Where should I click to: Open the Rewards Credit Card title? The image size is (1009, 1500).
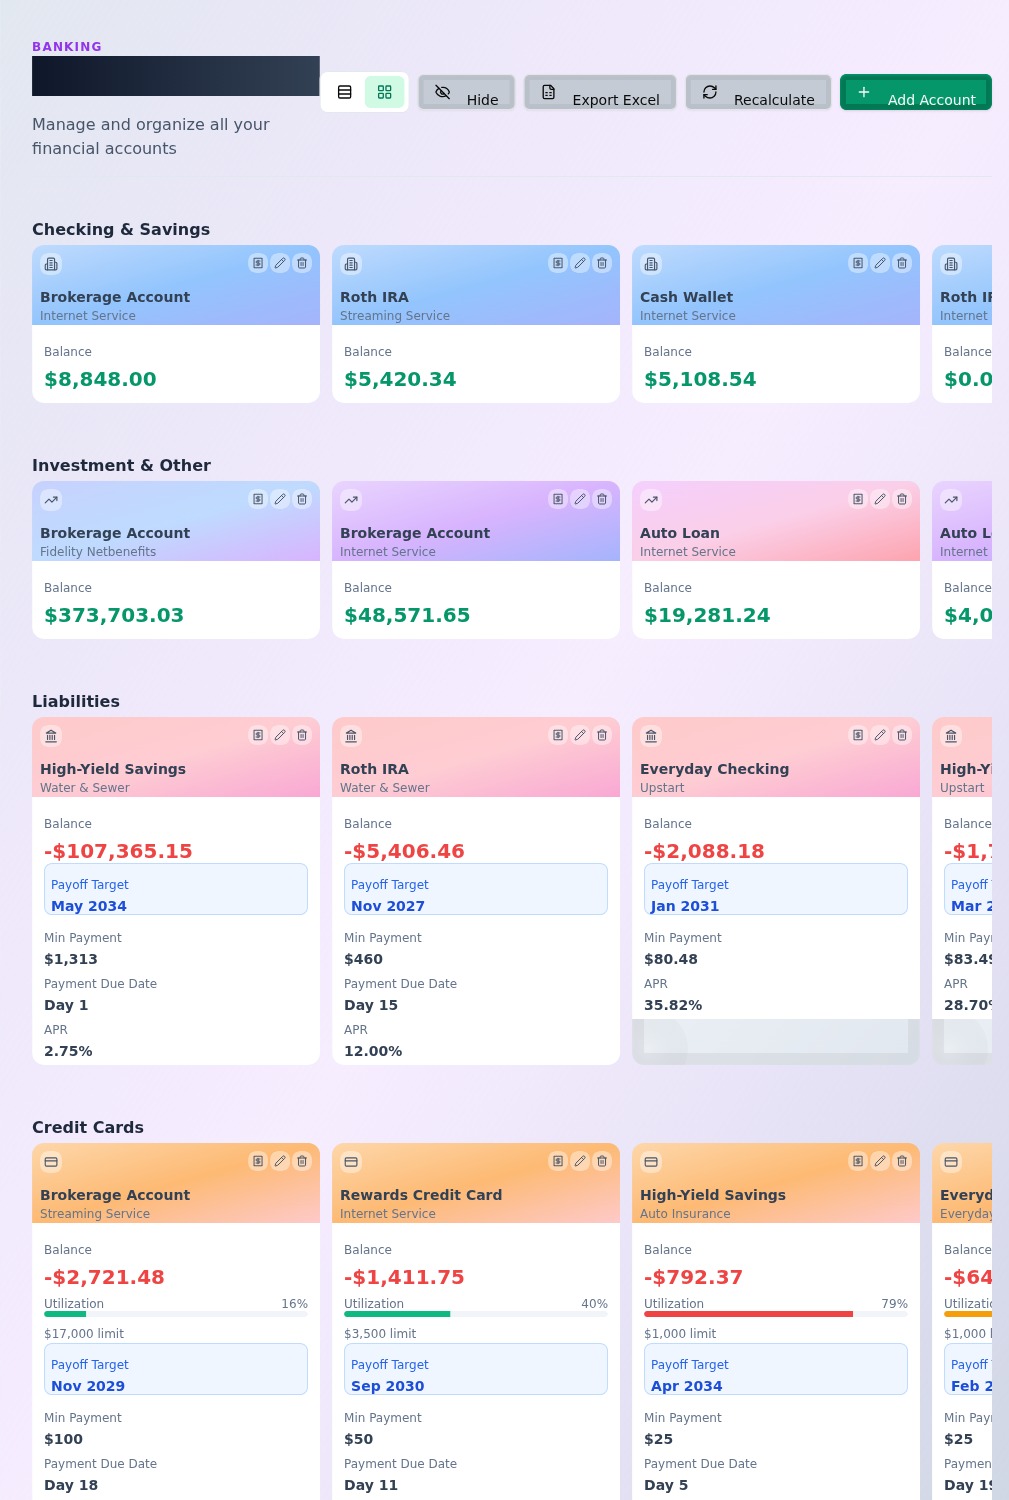click(421, 1195)
